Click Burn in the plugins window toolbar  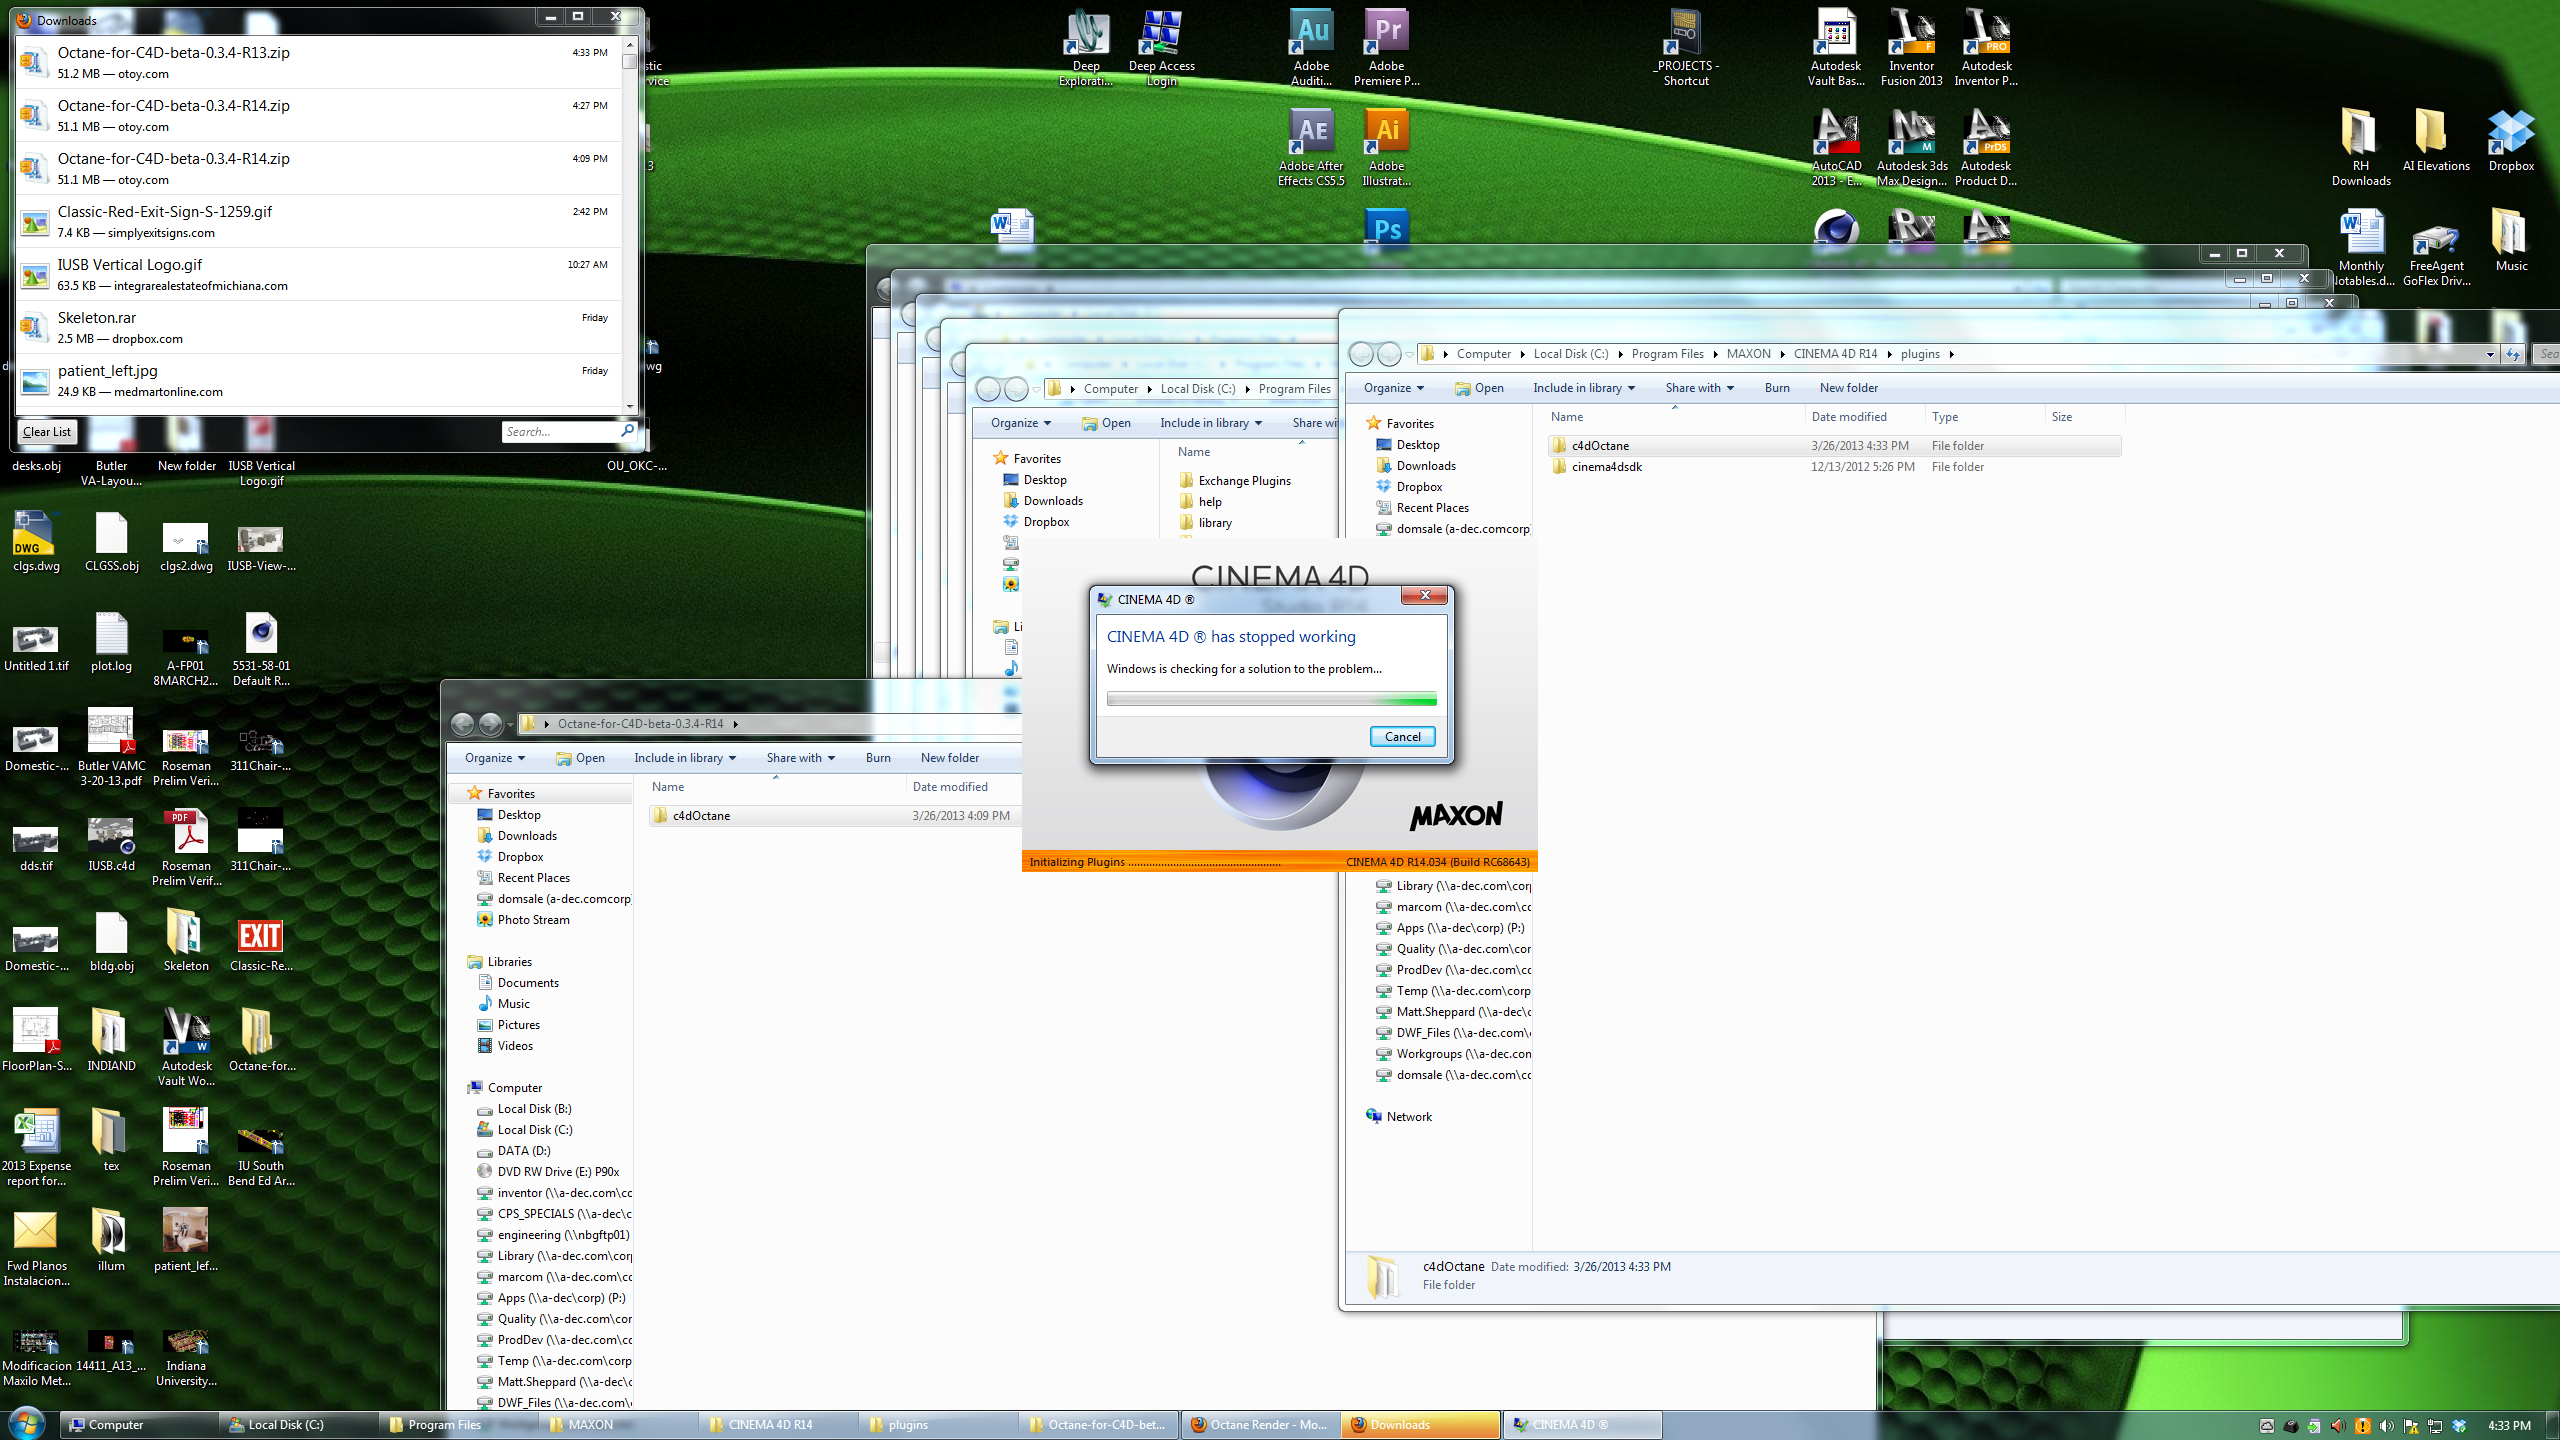(1777, 388)
